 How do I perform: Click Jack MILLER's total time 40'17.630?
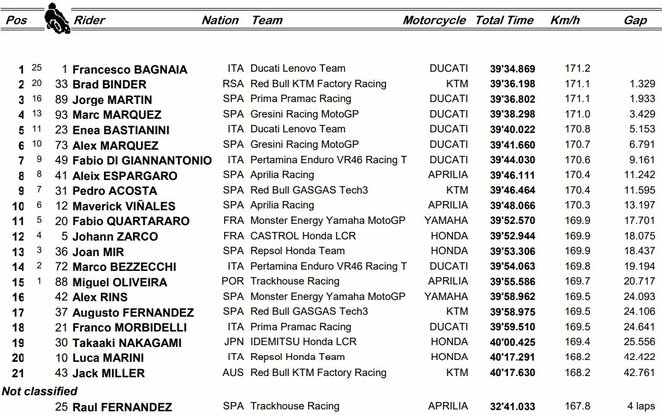point(503,373)
